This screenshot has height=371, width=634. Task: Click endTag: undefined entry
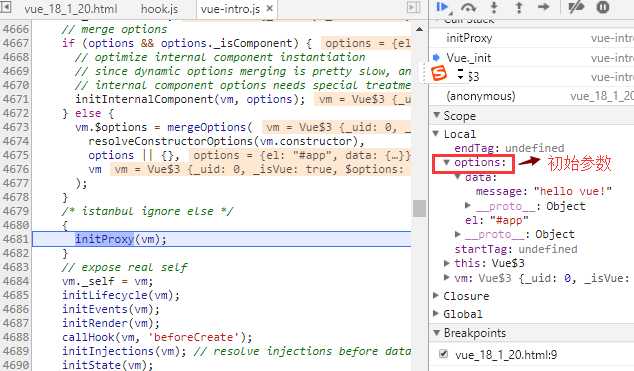pos(509,148)
